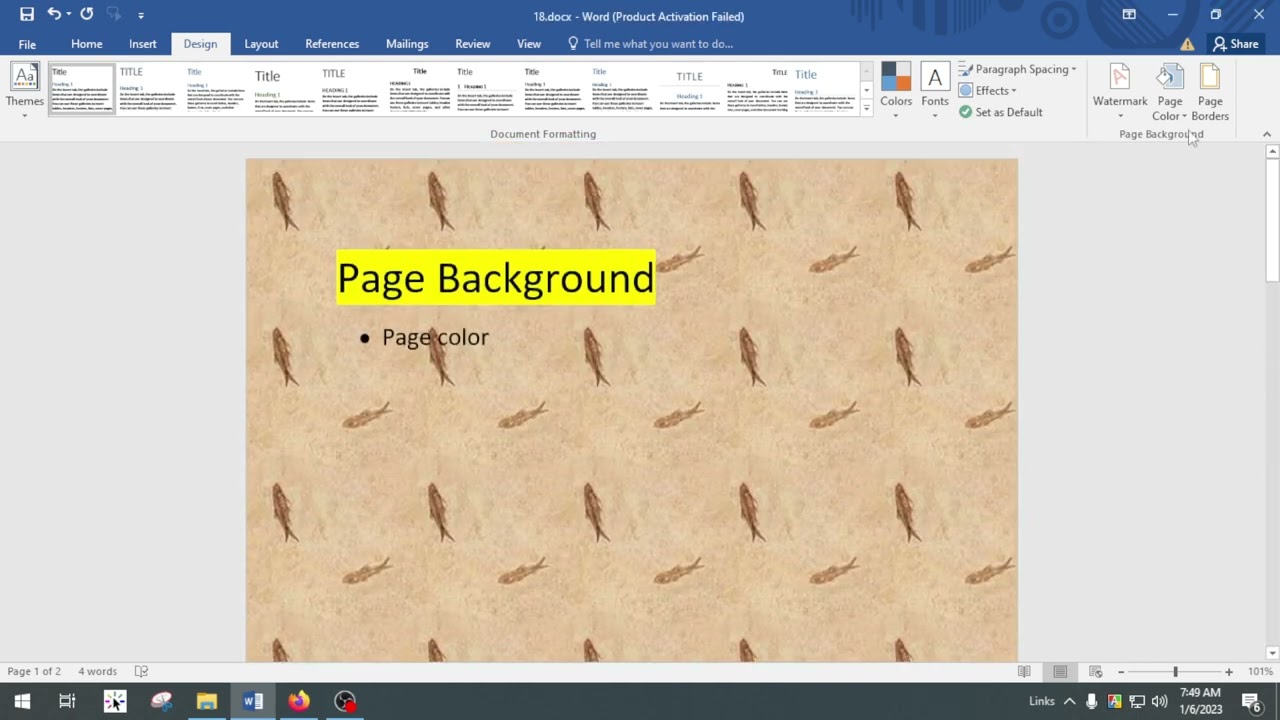Open the cursor app in the taskbar
1280x720 pixels.
tap(115, 701)
